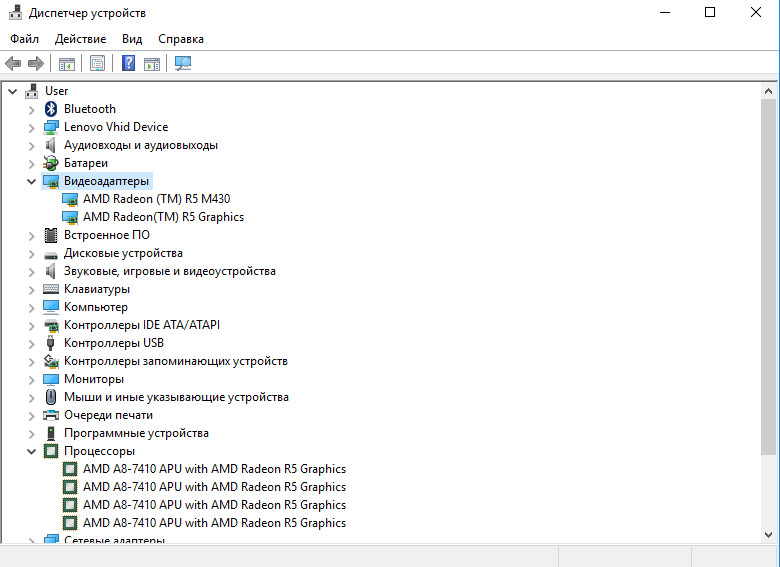Click the Клавиатуры keyboard icon
The height and width of the screenshot is (567, 780).
point(51,289)
